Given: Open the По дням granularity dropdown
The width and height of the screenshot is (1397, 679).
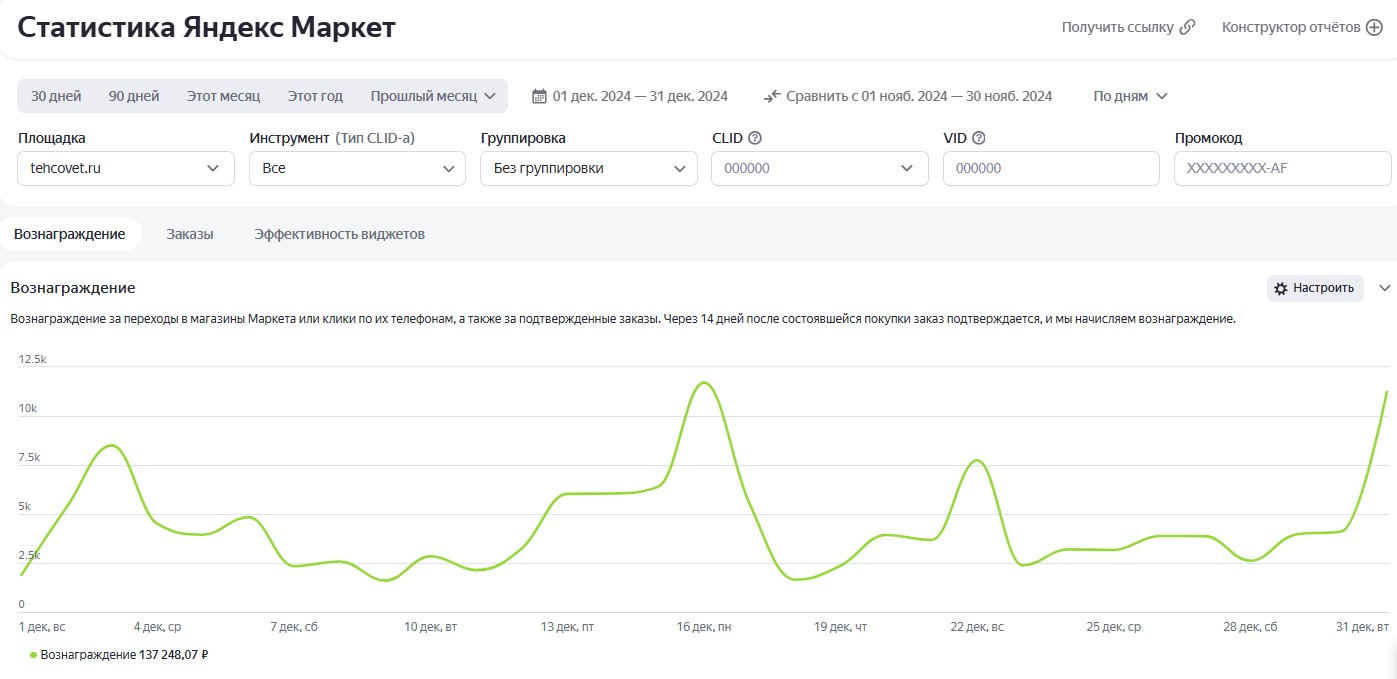Looking at the screenshot, I should pos(1130,96).
